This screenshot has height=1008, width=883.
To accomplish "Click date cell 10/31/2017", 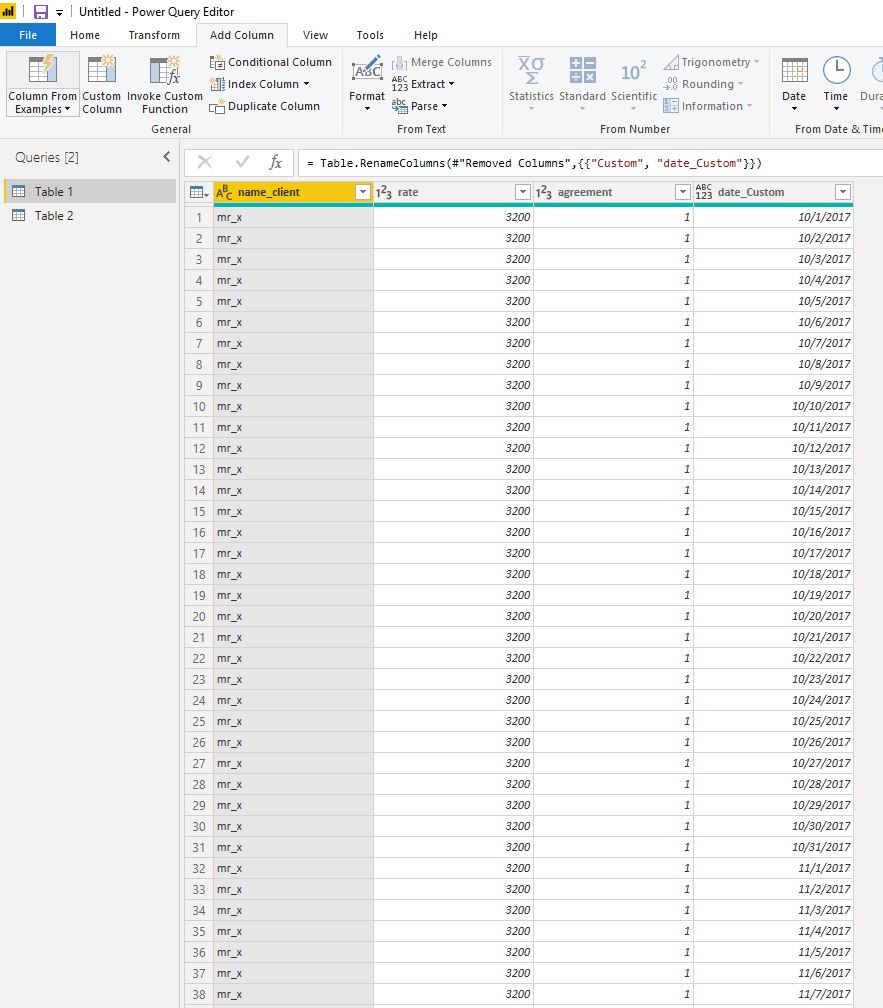I will (x=773, y=847).
